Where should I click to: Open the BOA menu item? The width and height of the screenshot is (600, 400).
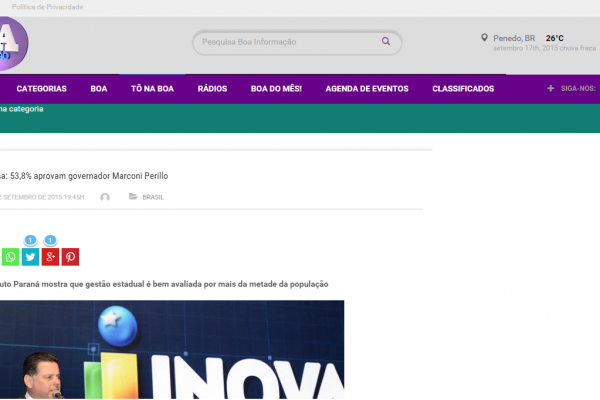tap(99, 89)
